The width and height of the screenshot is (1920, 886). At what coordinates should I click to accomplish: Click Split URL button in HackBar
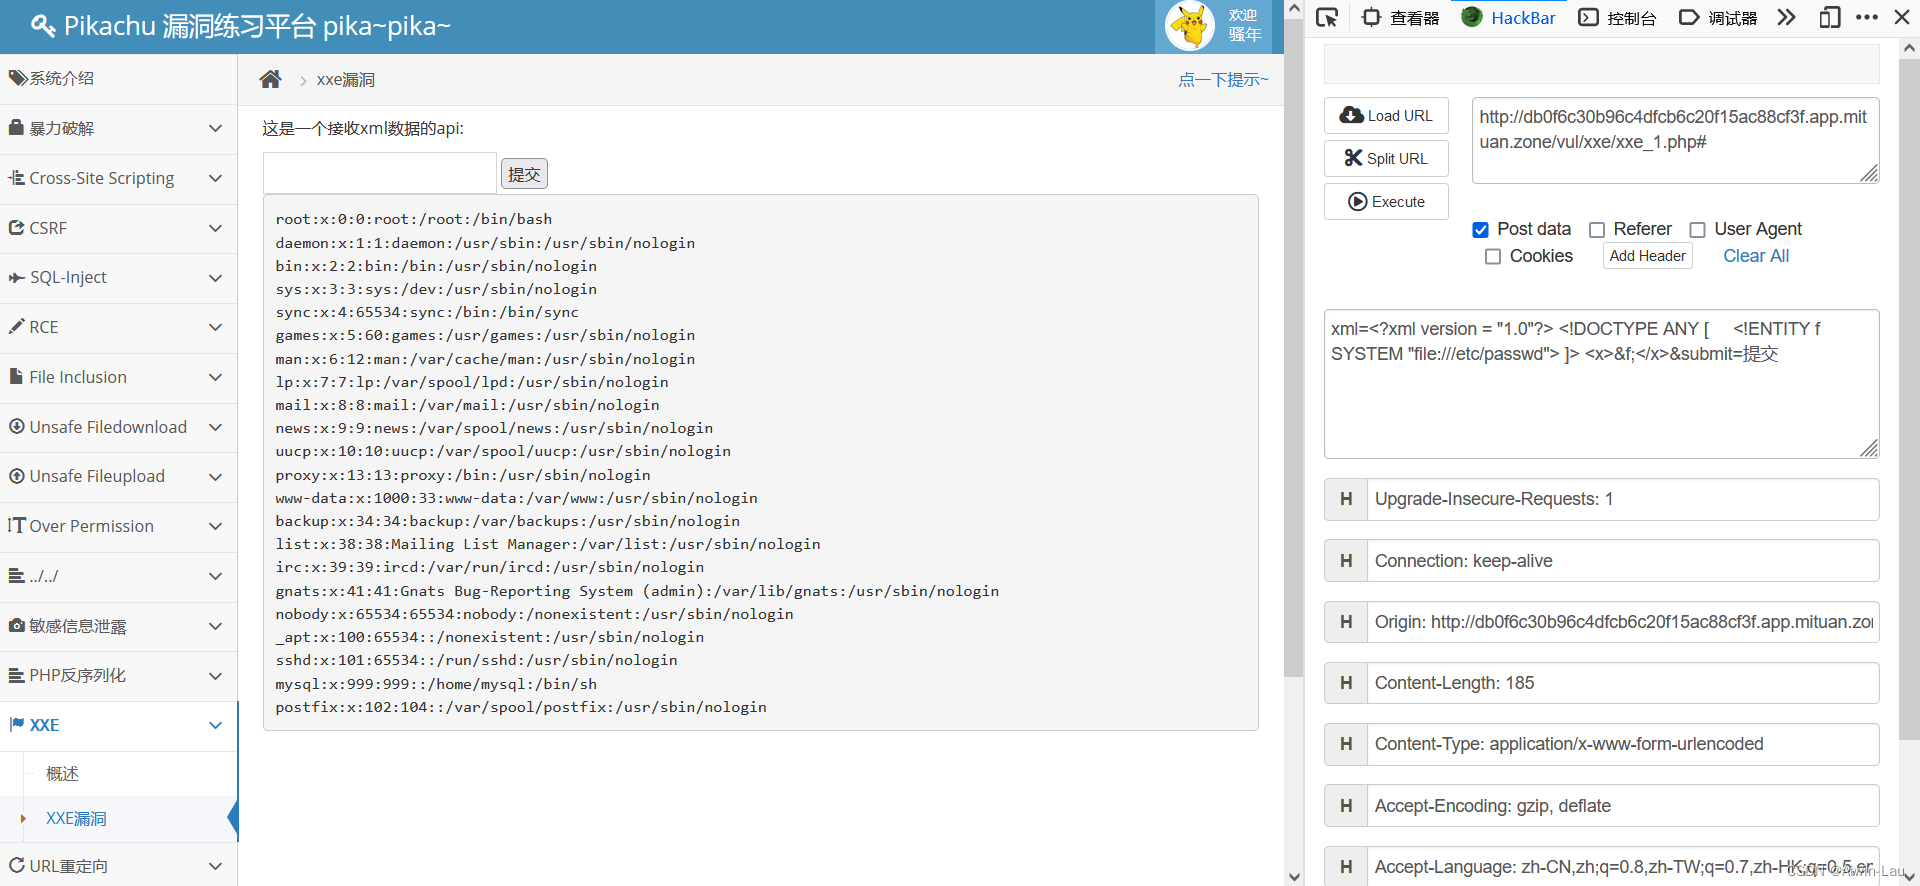[x=1386, y=158]
